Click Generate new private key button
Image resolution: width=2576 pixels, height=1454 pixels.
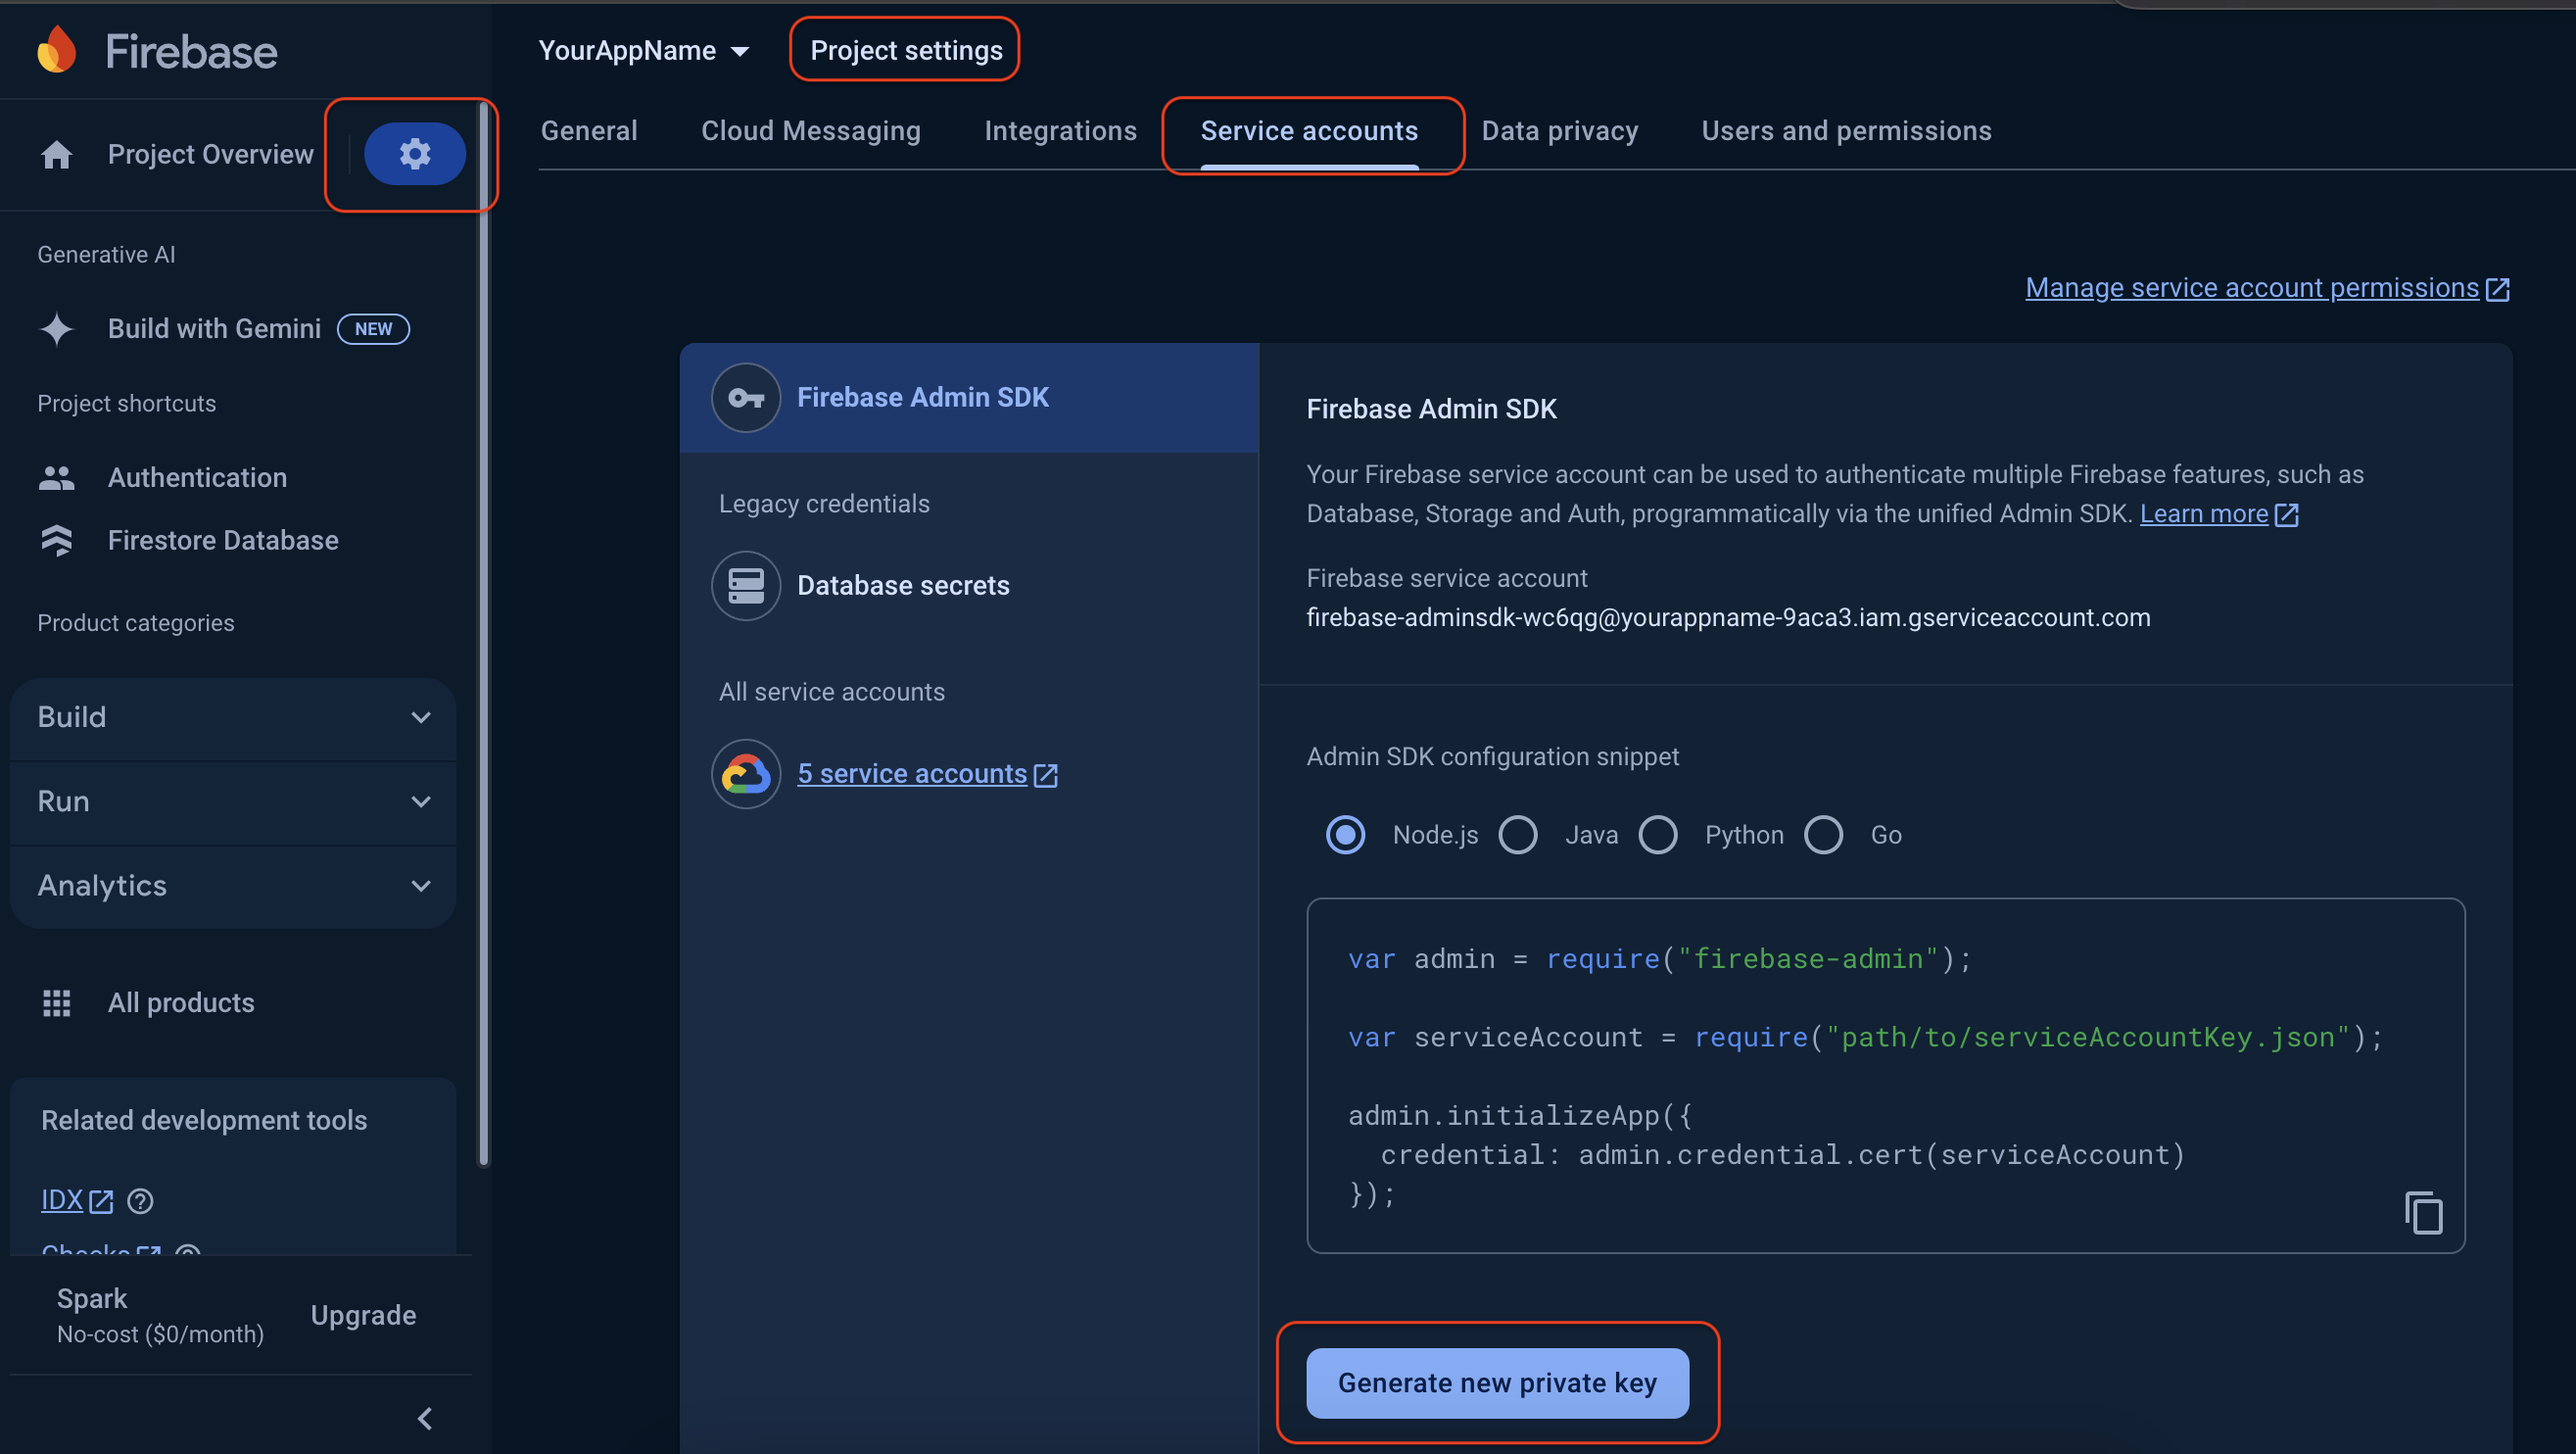[x=1497, y=1383]
